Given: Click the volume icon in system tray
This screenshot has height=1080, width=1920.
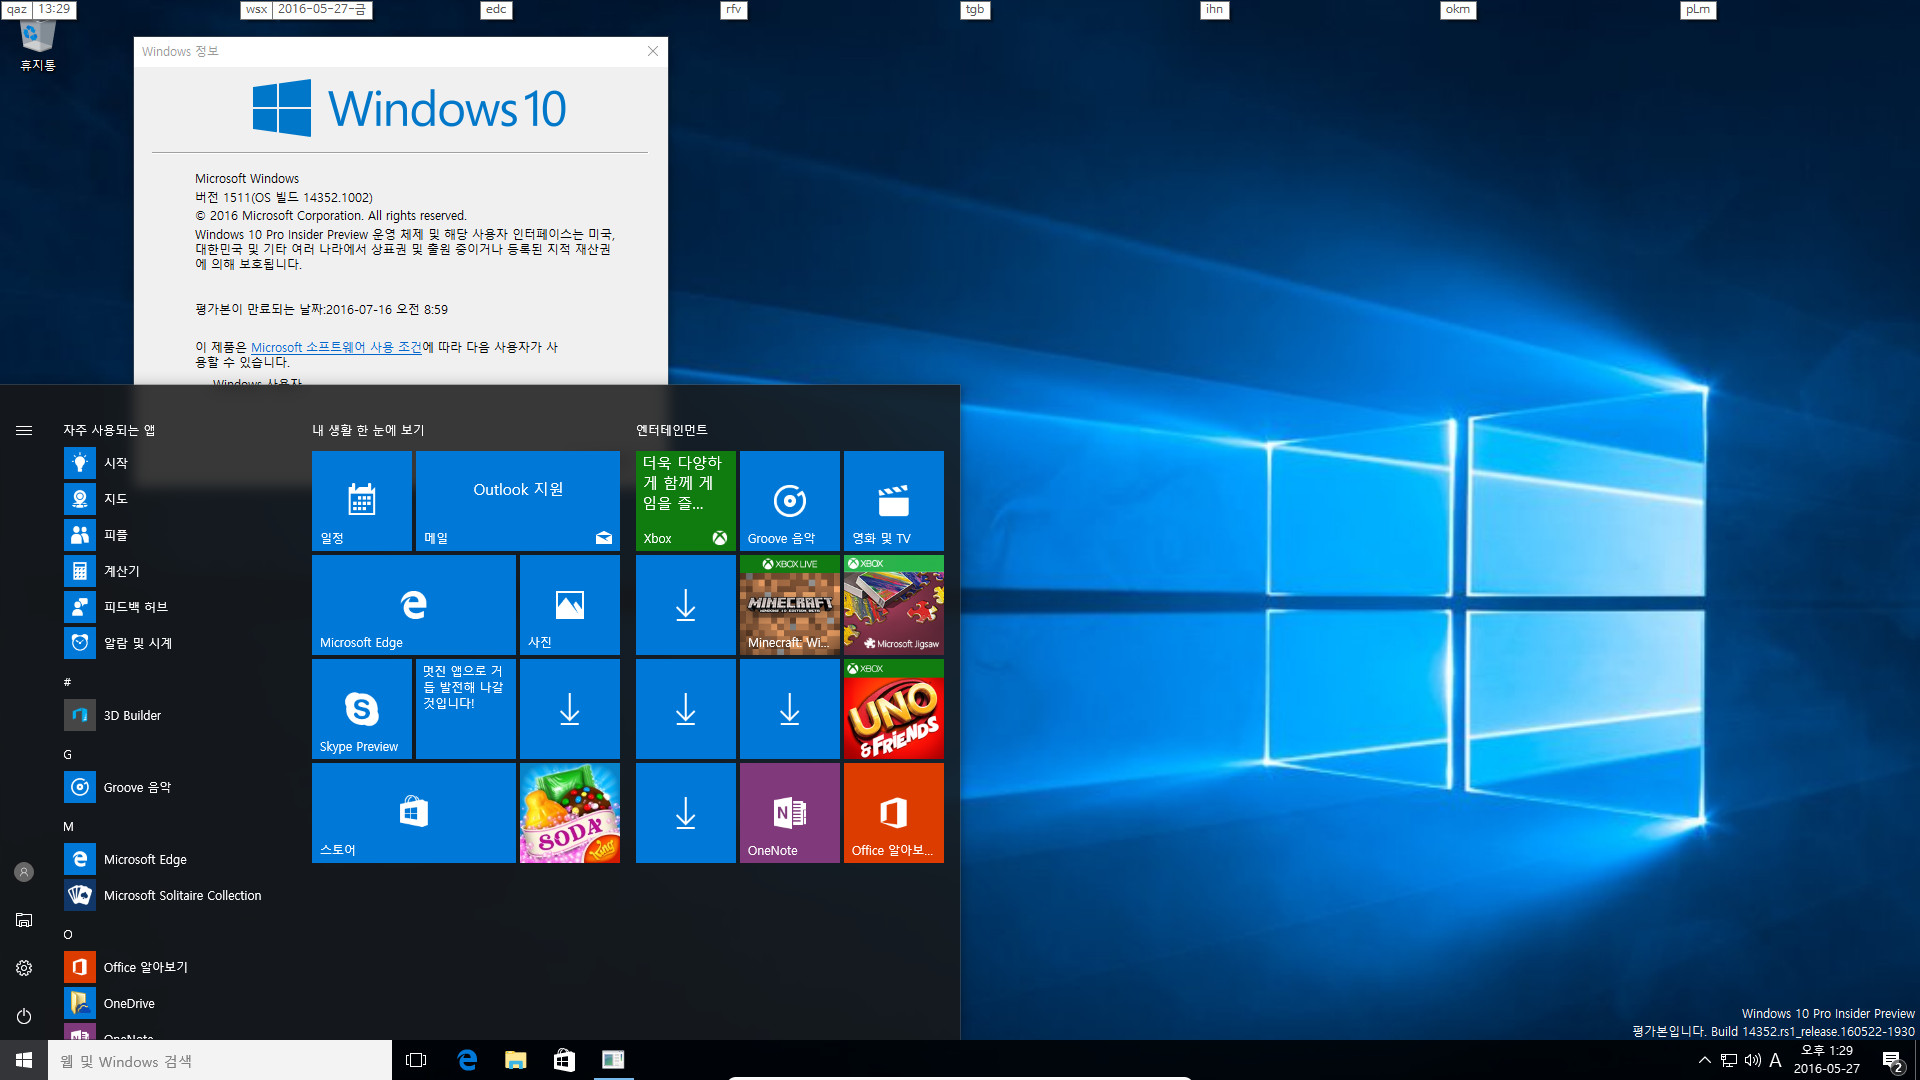Looking at the screenshot, I should click(x=1752, y=1060).
